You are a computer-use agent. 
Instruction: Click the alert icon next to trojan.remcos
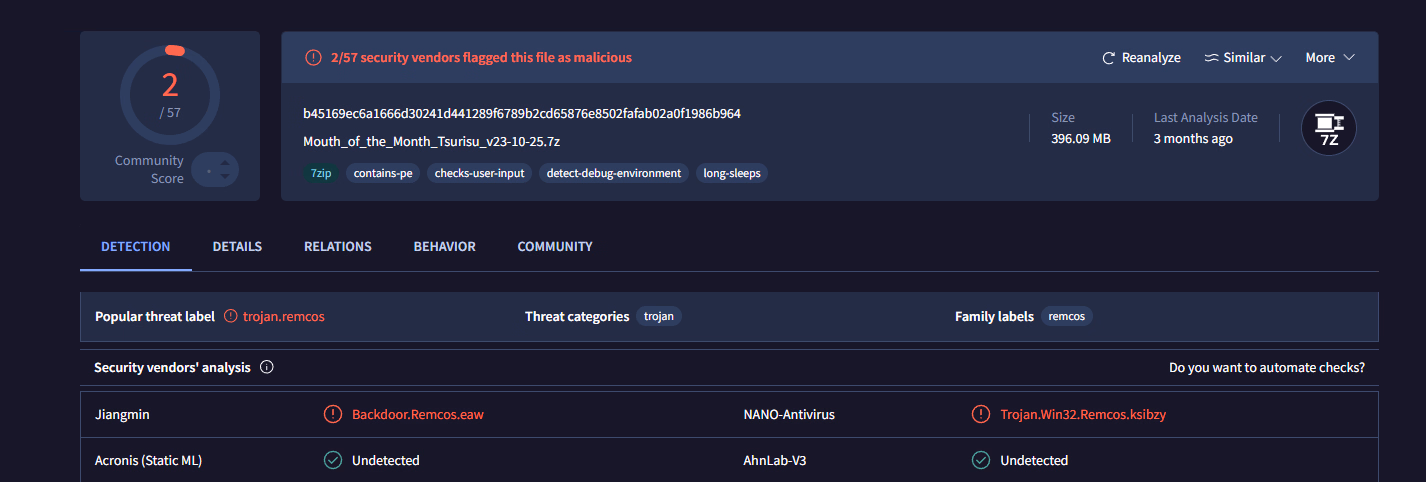(231, 316)
